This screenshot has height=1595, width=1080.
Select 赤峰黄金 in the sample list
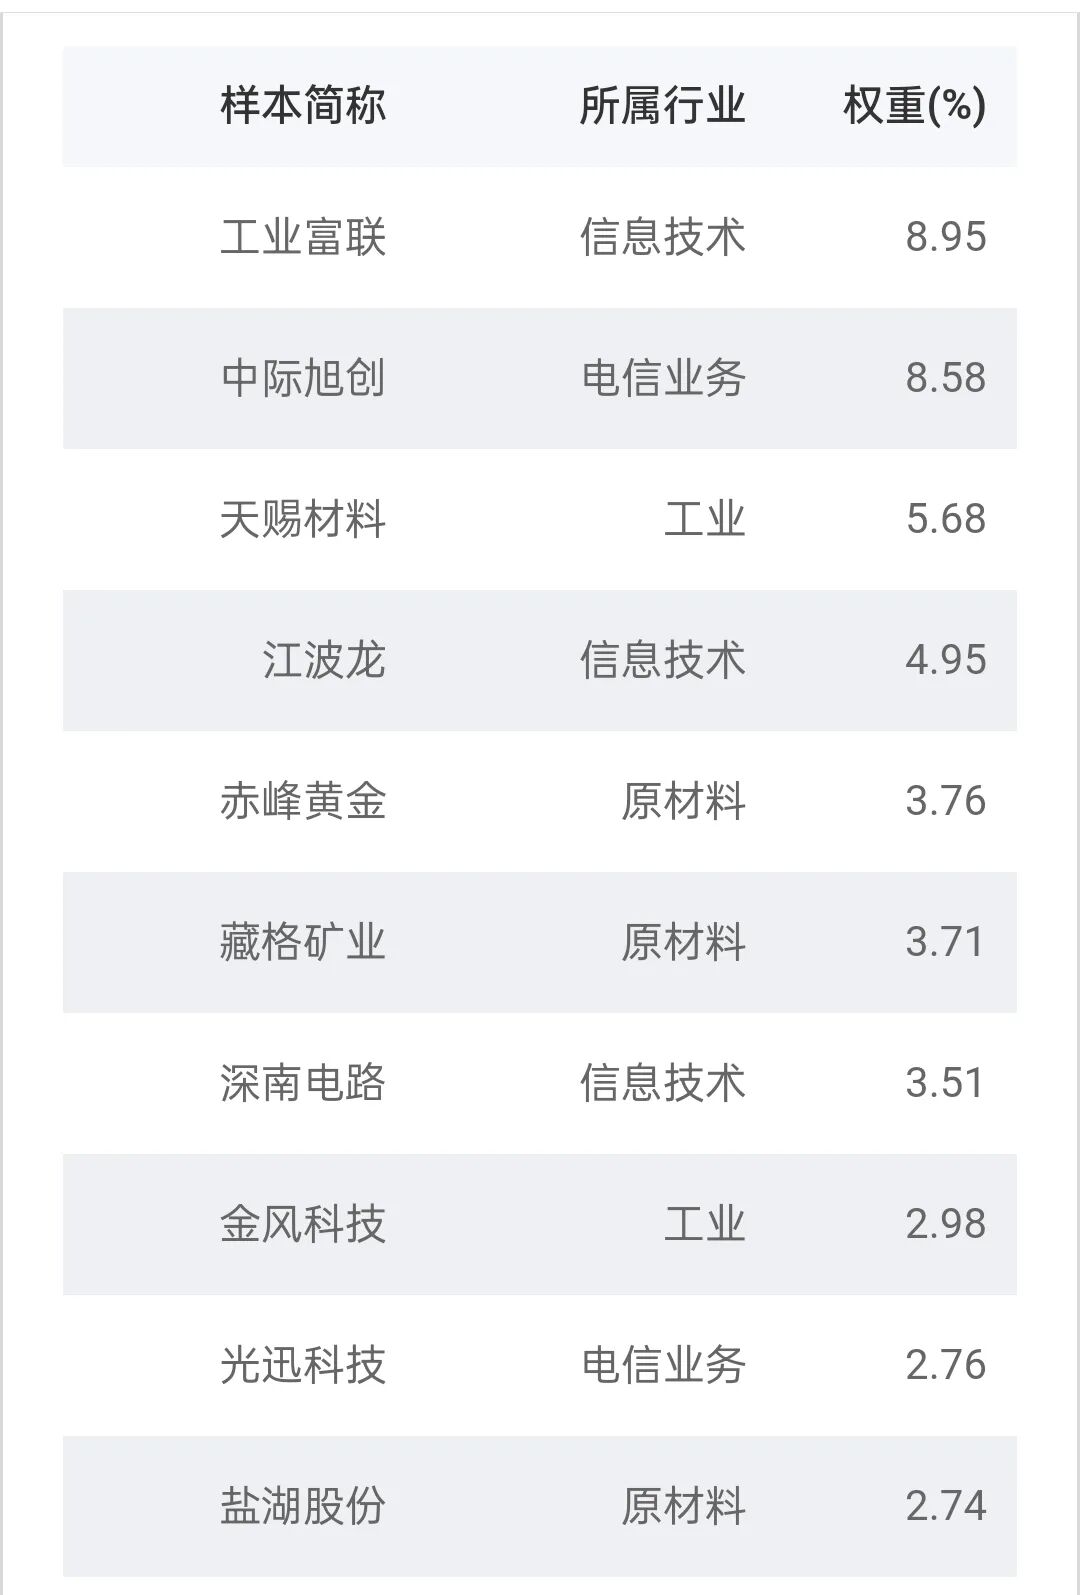(303, 801)
